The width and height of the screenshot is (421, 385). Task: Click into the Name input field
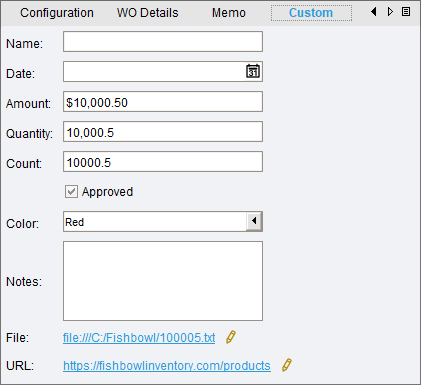click(163, 41)
